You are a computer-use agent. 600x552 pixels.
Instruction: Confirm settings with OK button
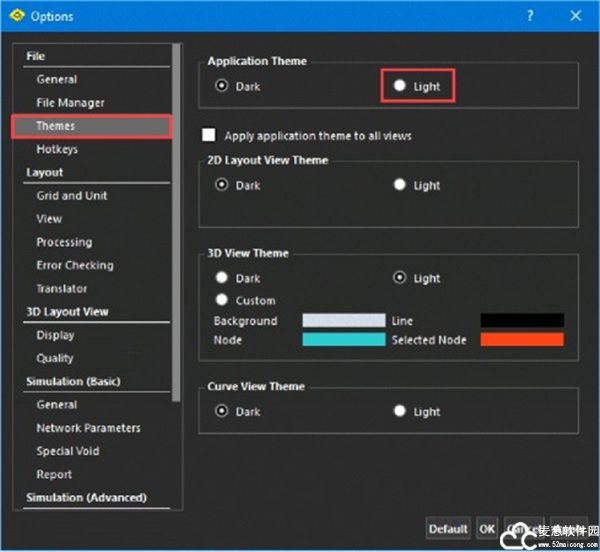(487, 528)
